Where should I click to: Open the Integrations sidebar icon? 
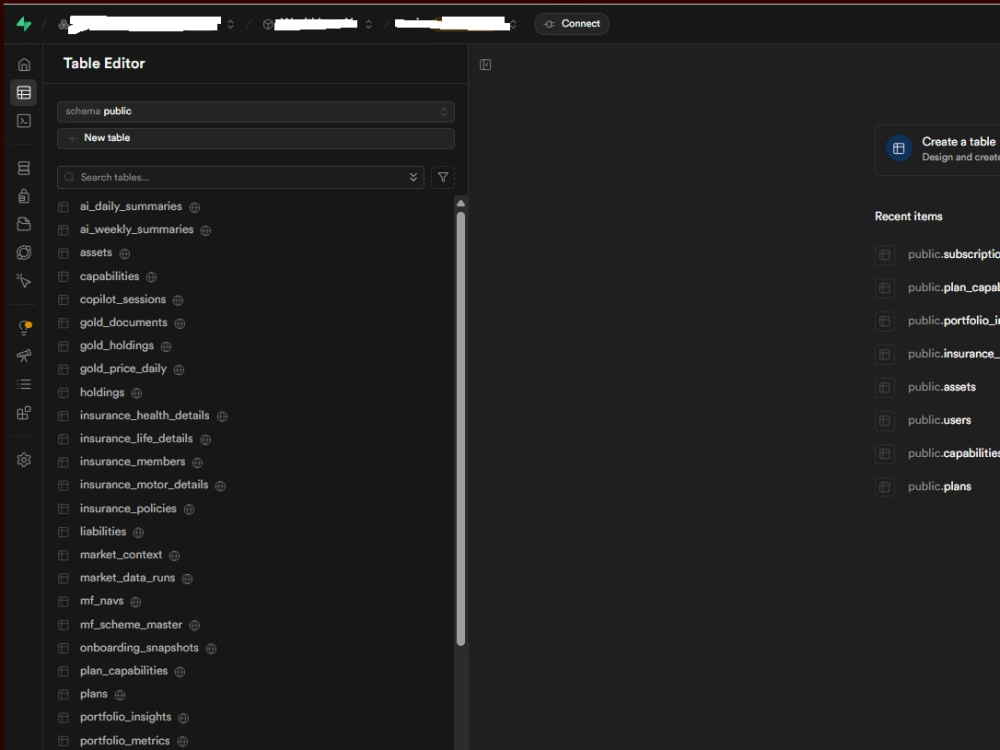tap(24, 413)
